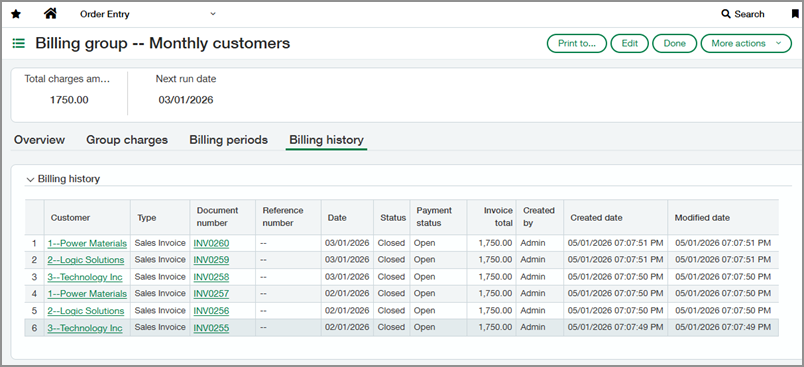Open invoice INV0258 link

coord(211,277)
